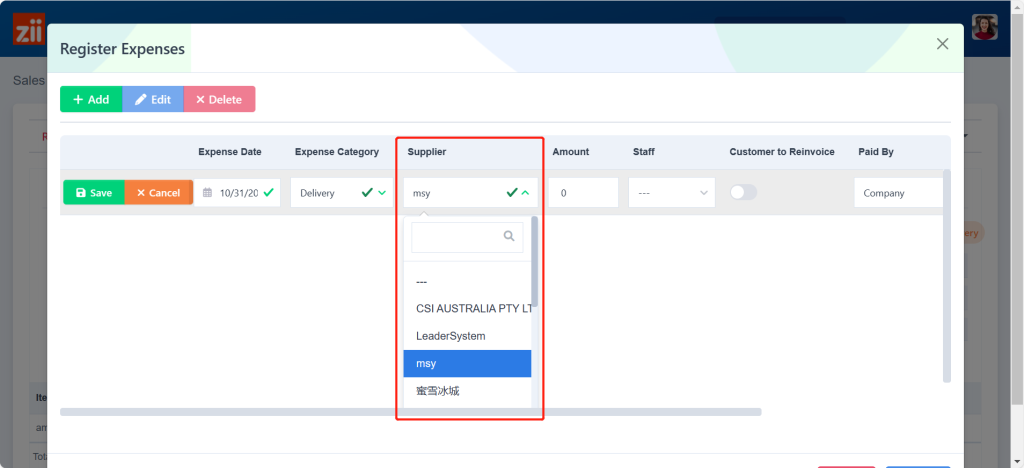1024x468 pixels.
Task: Select the 蜜雪冰城 supplier option
Action: click(437, 391)
